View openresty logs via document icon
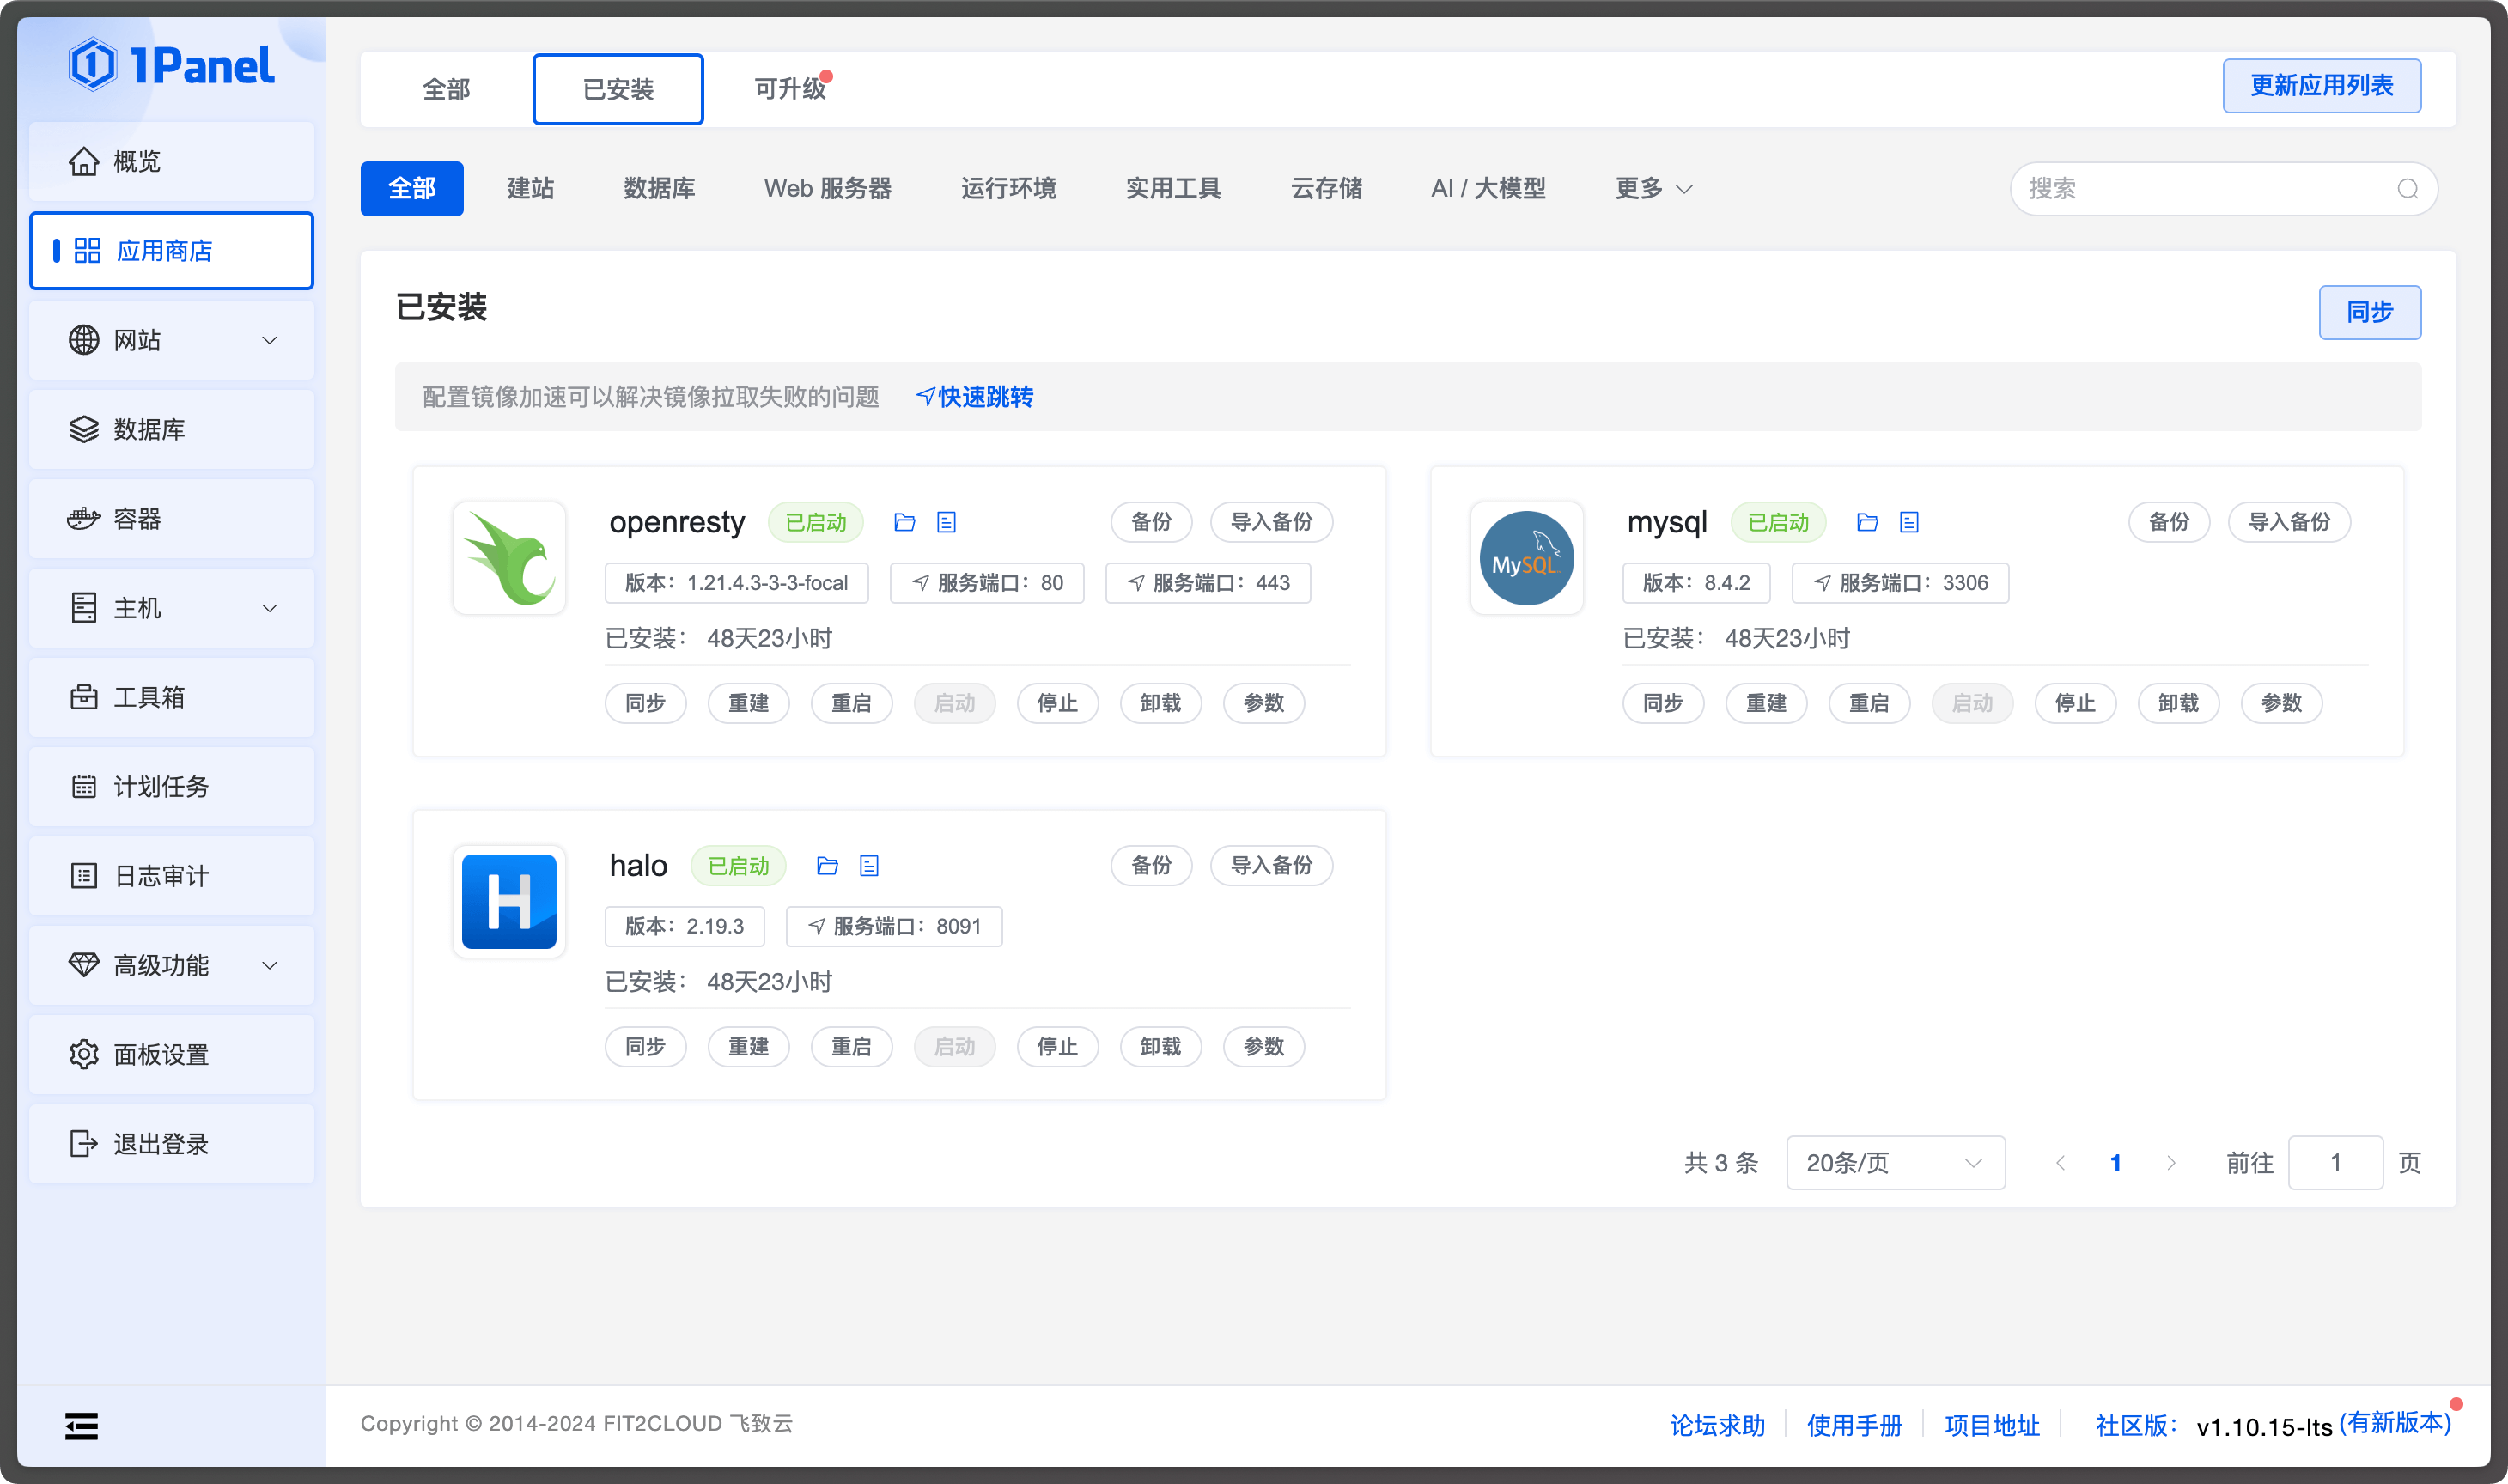 tap(946, 522)
